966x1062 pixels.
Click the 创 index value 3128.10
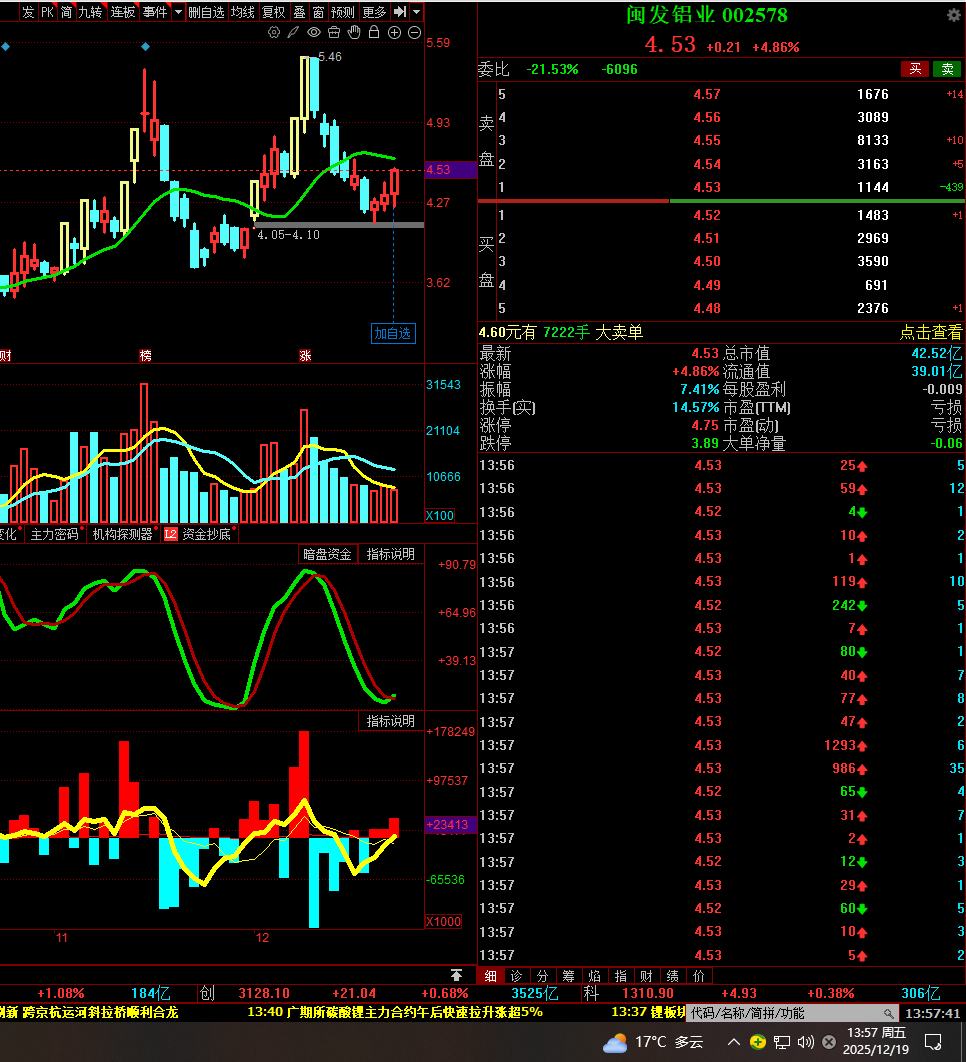(264, 993)
